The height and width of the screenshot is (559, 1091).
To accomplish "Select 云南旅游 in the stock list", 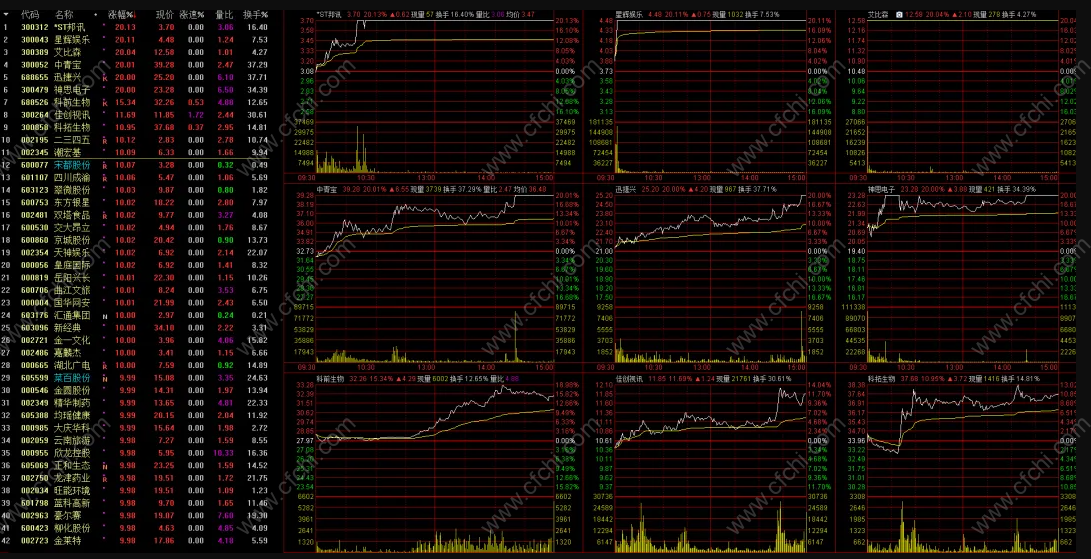I will 72,441.
